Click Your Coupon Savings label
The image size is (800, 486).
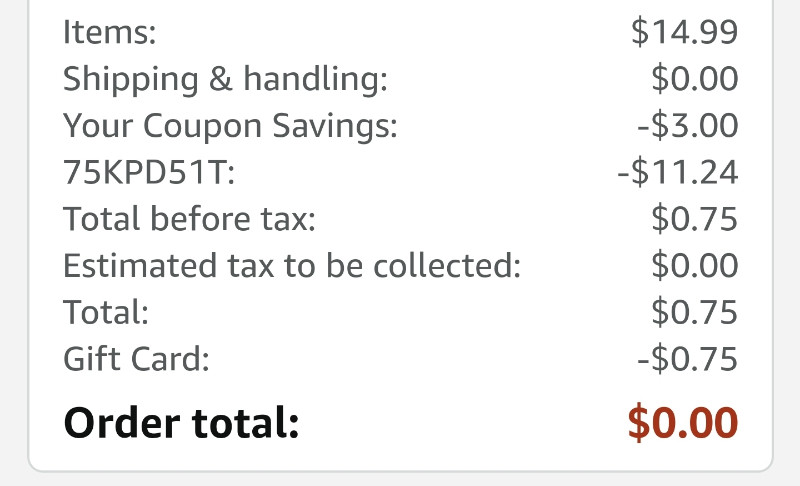pyautogui.click(x=230, y=125)
